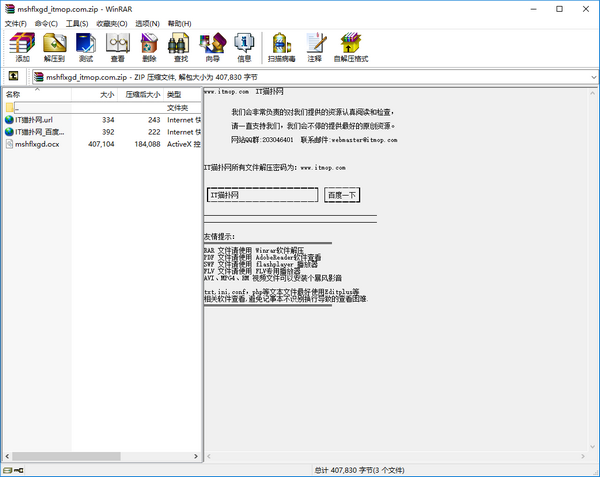The image size is (600, 477).
Task: Click the 184,088 compressed size value
Action: coord(147,144)
